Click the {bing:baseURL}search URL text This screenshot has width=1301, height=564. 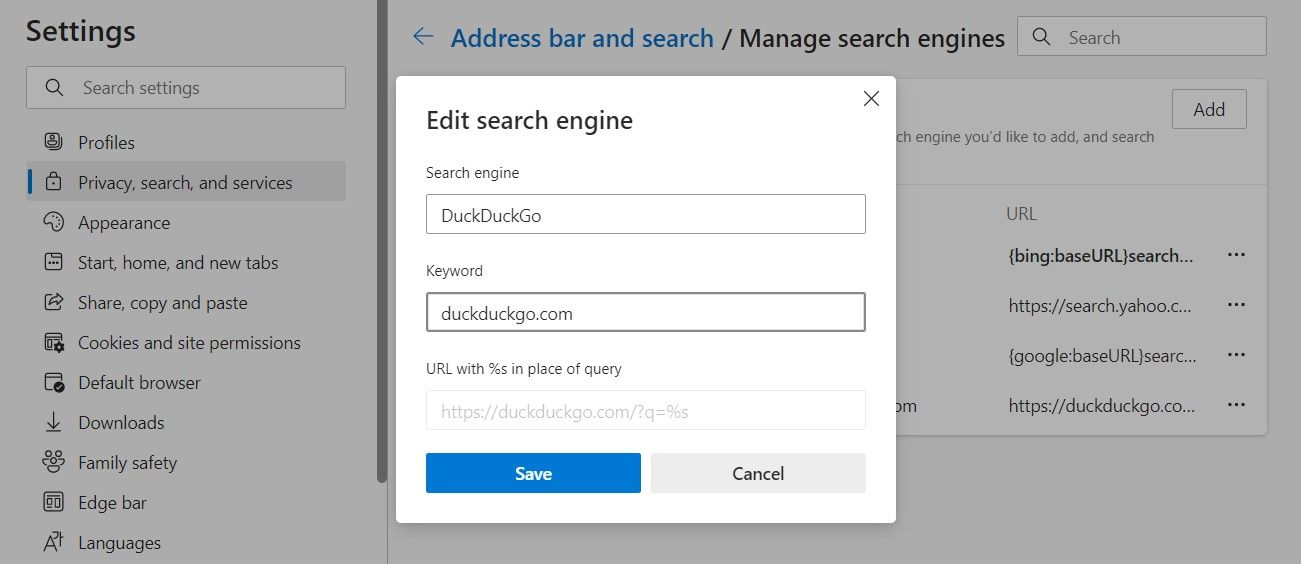pyautogui.click(x=1101, y=256)
